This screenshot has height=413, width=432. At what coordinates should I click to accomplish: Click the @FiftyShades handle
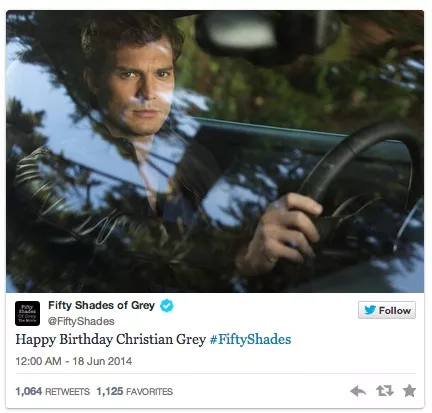81,321
